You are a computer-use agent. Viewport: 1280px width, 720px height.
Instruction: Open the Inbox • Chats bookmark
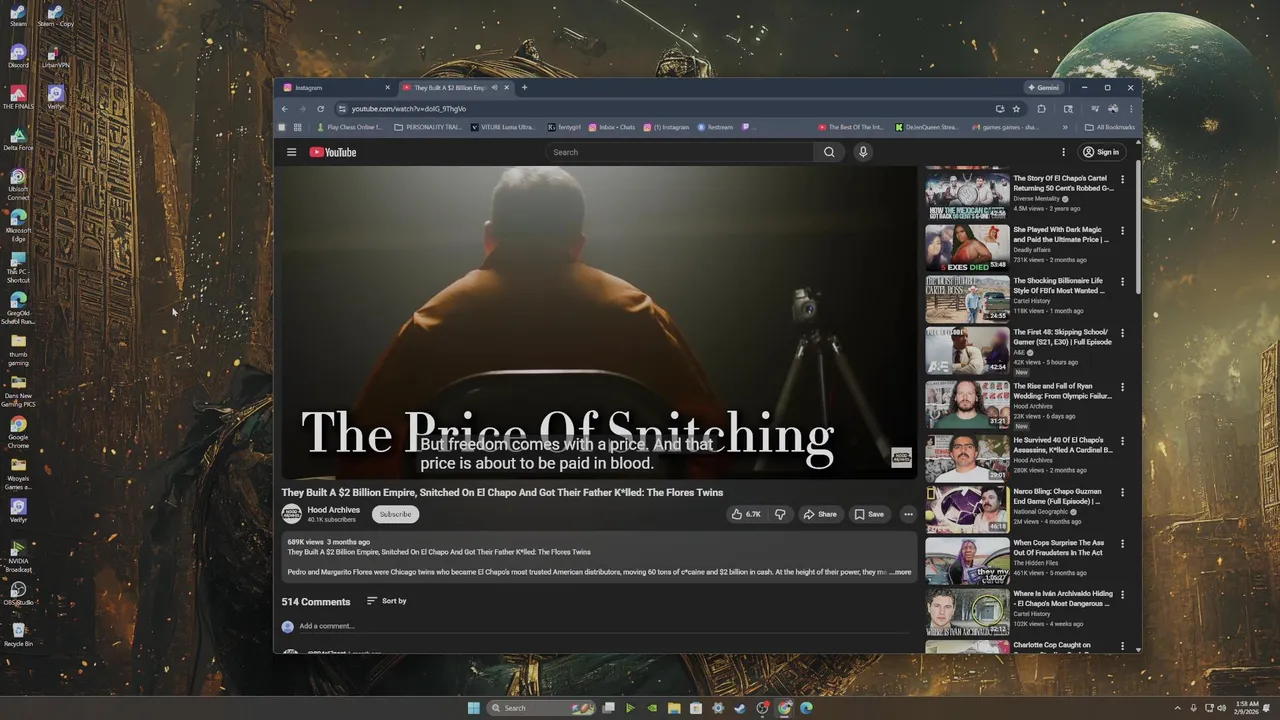[x=611, y=127]
